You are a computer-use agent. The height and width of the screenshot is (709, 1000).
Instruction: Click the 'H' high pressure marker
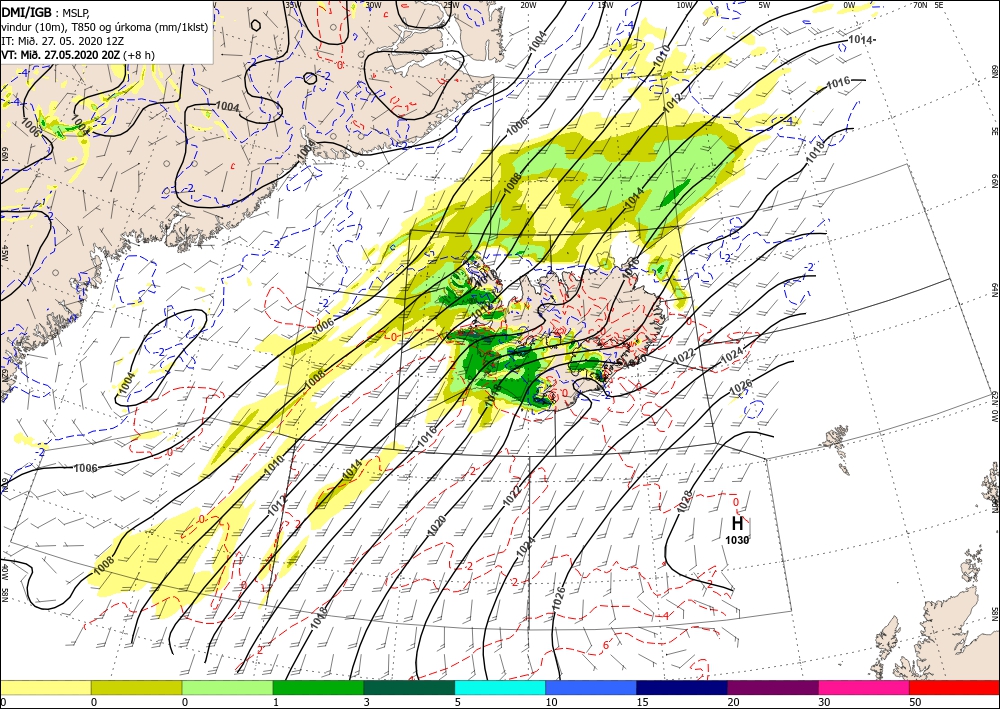pos(737,524)
